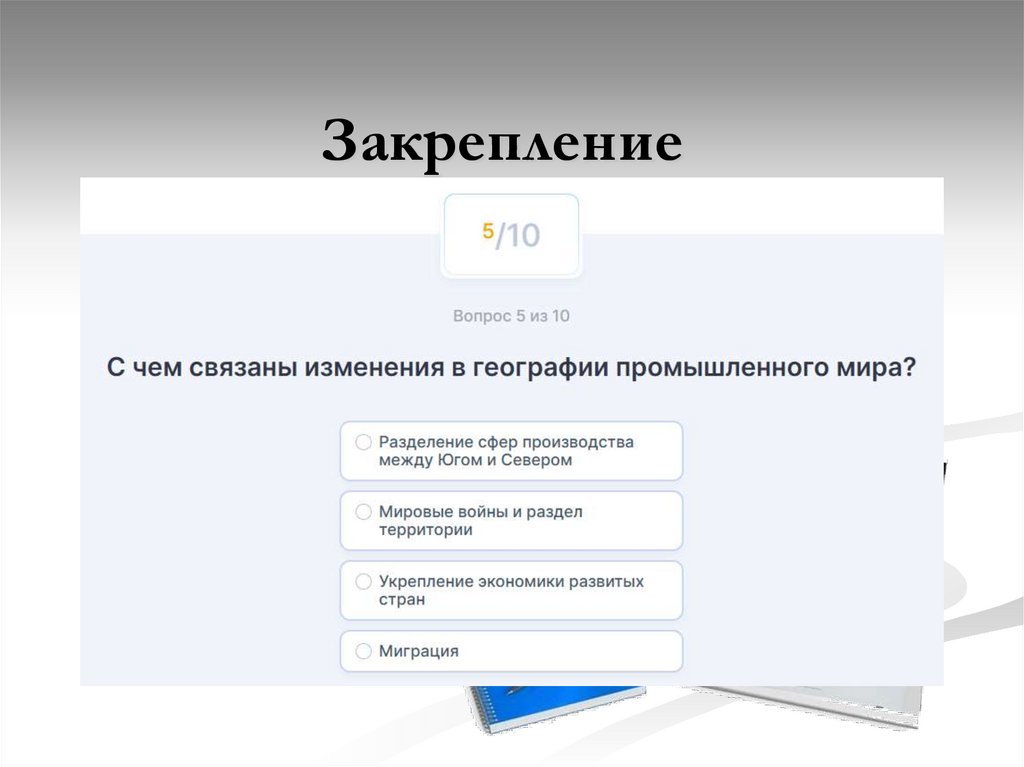
Task: Pick the option 'Укрепление экономики развитых стран'
Action: coord(510,591)
